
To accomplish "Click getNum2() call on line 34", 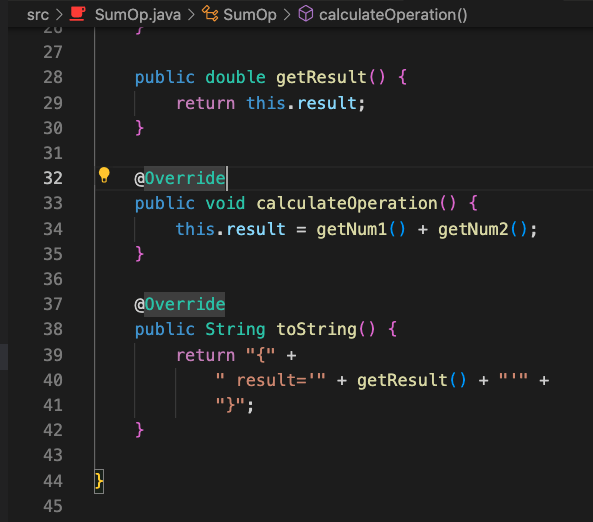I will (x=482, y=229).
